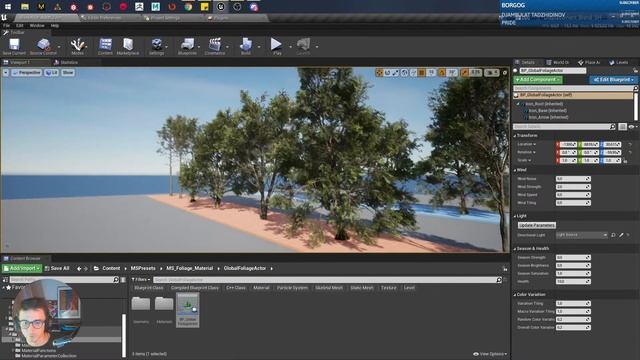Open the Content toolbar button
Image resolution: width=640 pixels, height=360 pixels.
click(105, 47)
